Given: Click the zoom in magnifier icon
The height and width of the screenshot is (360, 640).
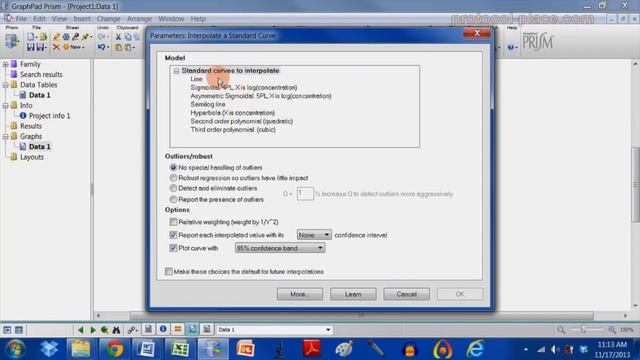Looking at the screenshot, I should (612, 329).
